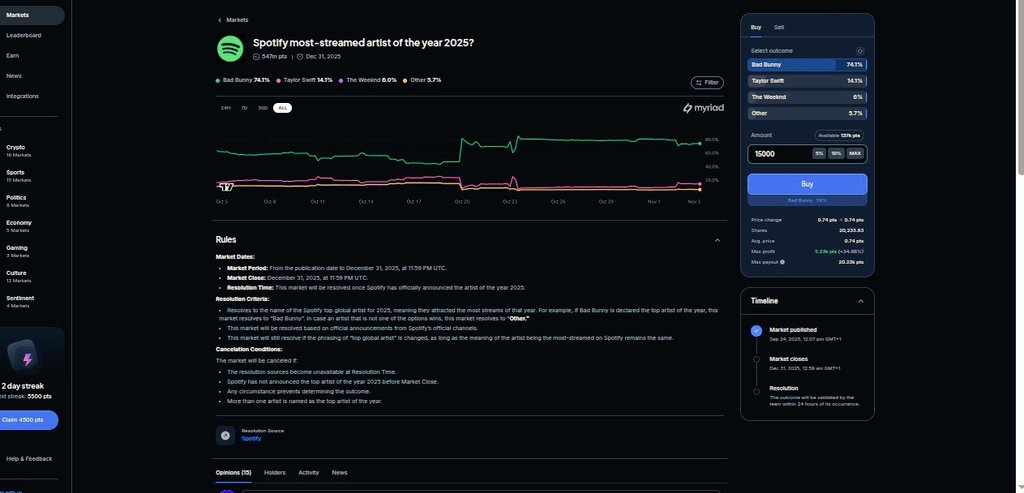Open Integrations in the sidebar
The image size is (1024, 493).
22,96
